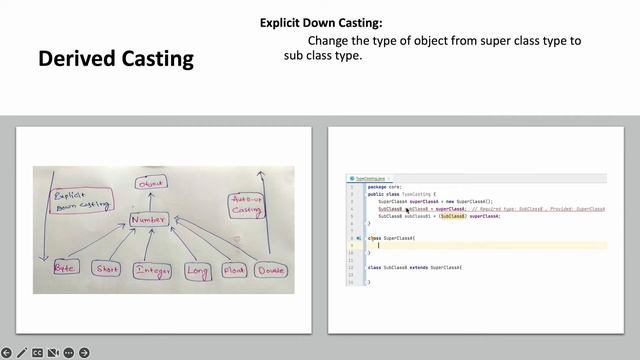The image size is (640, 360).
Task: Click the TypeCasting.java editor tab
Action: (369, 178)
